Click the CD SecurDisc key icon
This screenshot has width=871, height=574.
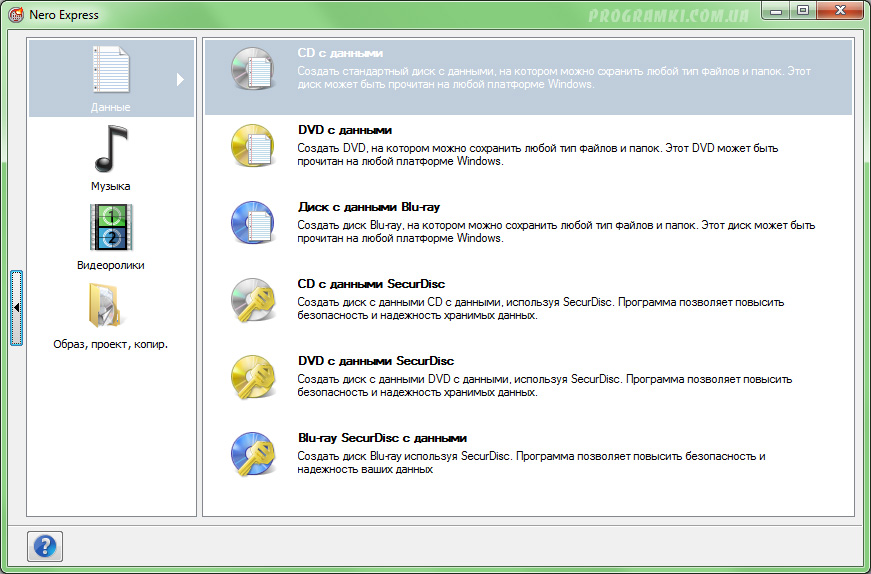(x=253, y=300)
